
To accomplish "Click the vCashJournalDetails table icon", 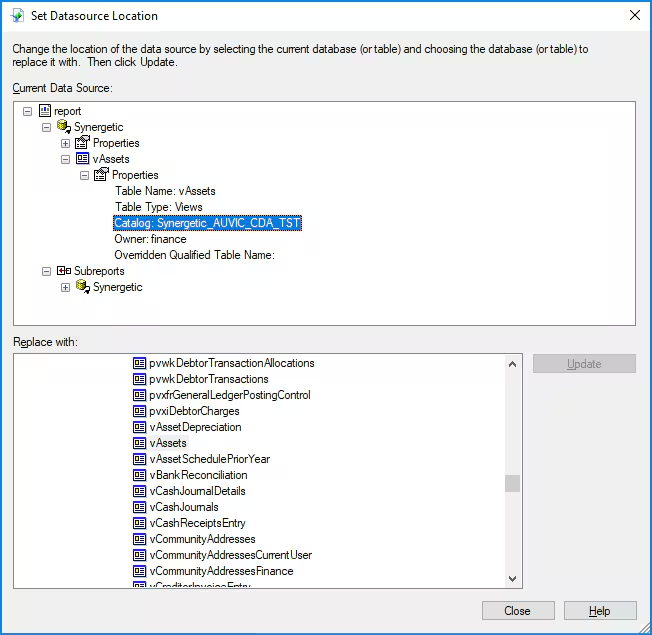I will point(139,491).
